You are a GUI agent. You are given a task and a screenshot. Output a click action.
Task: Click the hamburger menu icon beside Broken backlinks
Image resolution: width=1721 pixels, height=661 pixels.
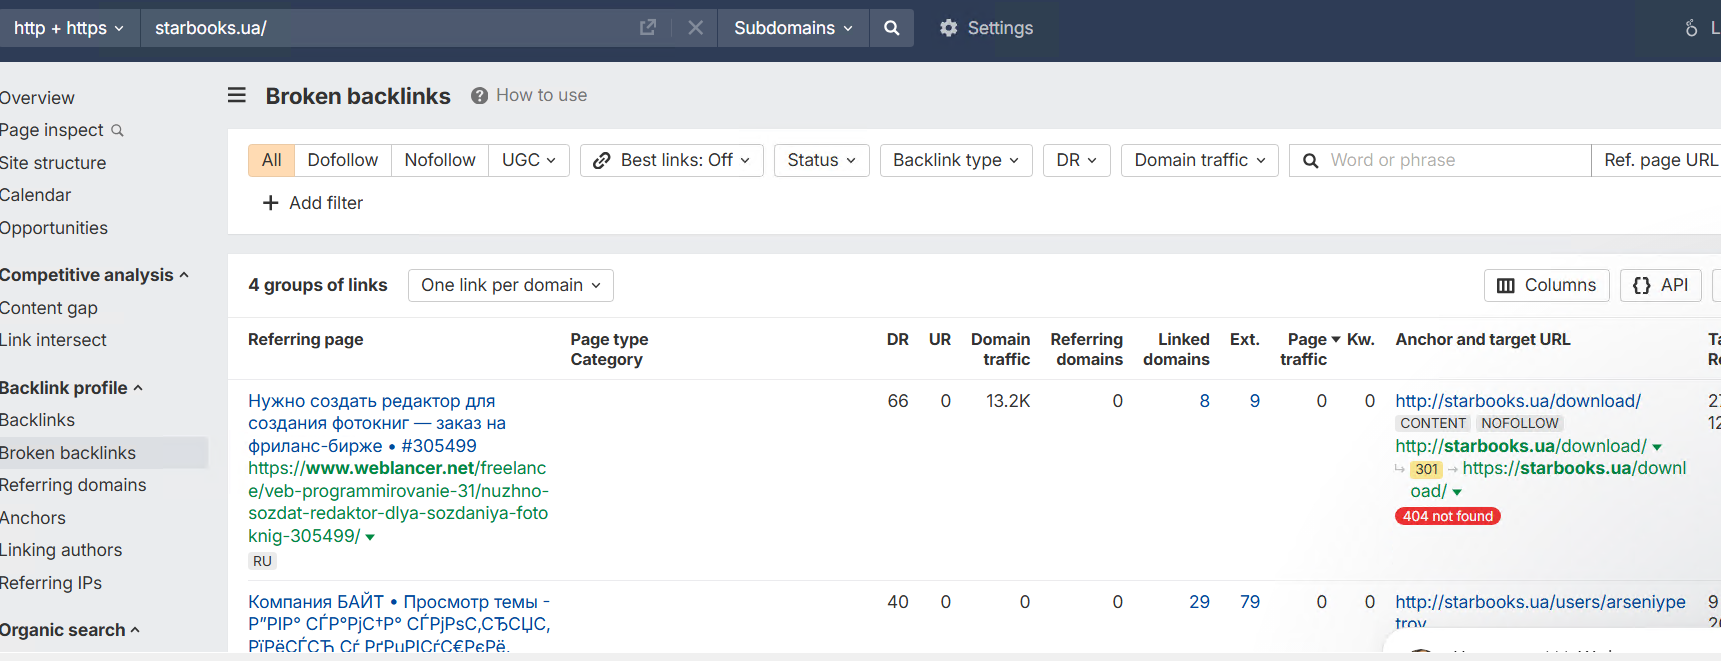[x=237, y=95]
